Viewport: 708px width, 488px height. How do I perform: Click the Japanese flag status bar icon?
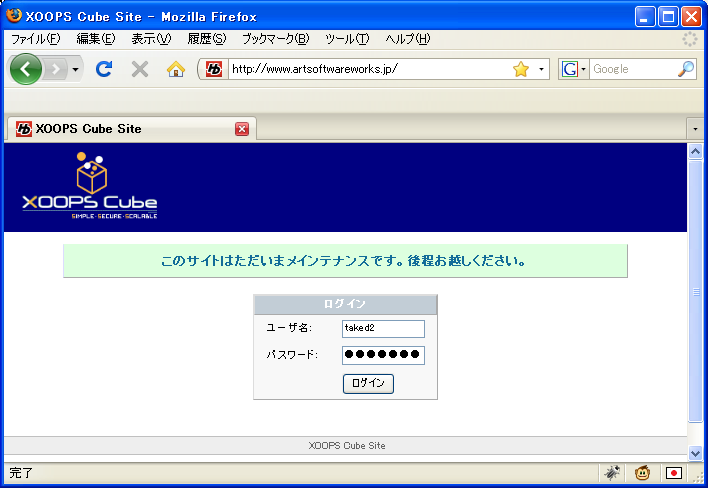tap(674, 473)
